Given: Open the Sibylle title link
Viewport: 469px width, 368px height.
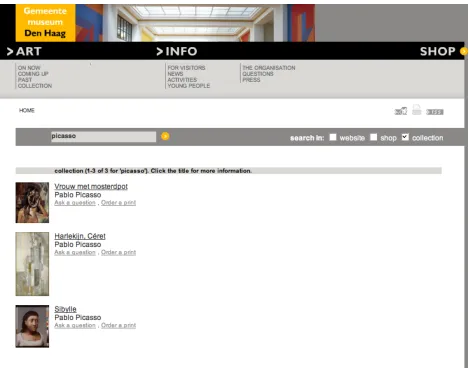Looking at the screenshot, I should tap(65, 309).
